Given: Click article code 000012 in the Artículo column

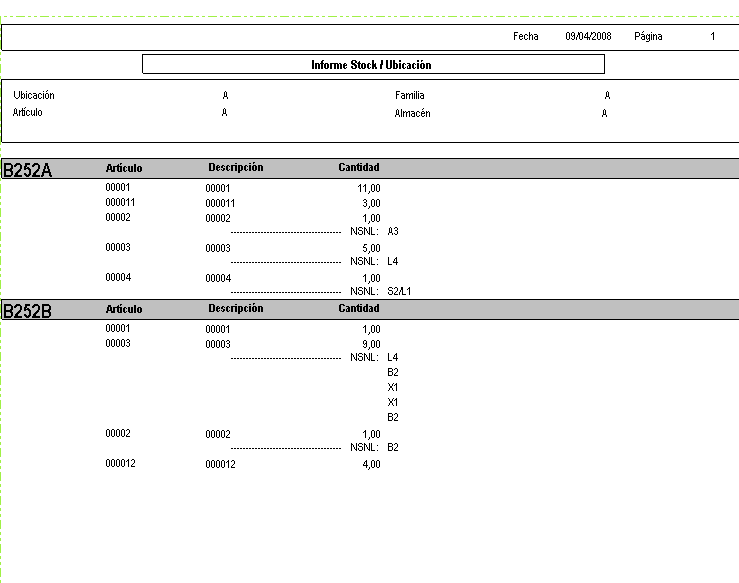Looking at the screenshot, I should (120, 463).
